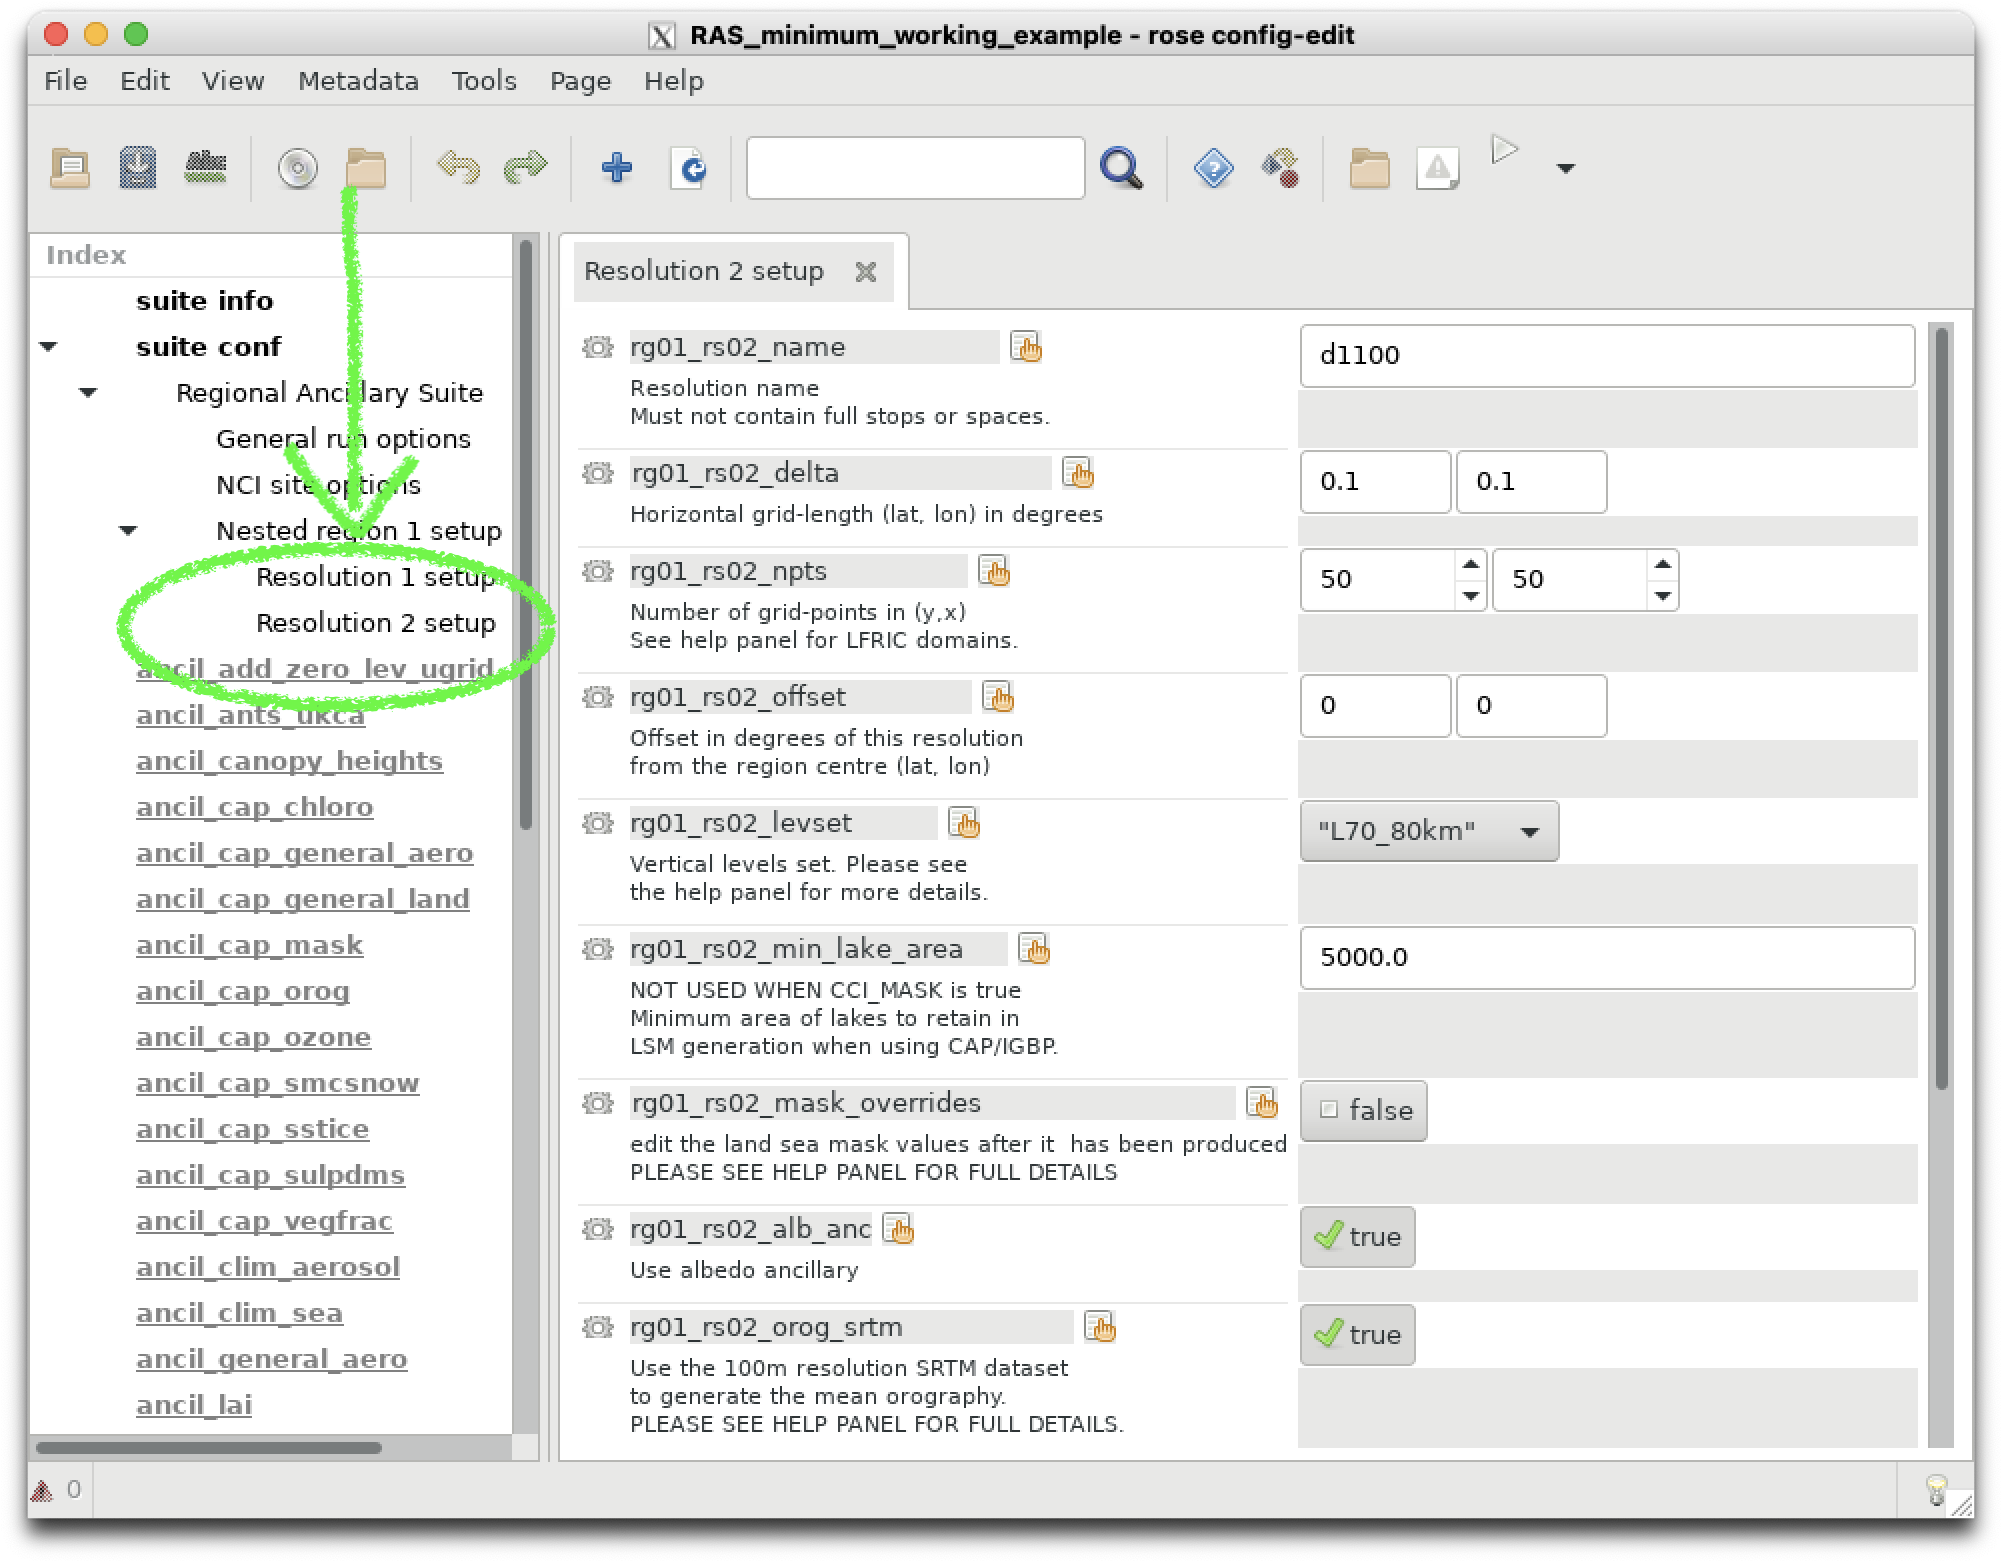This screenshot has height=1562, width=2002.
Task: Select General run options in tree
Action: click(x=343, y=439)
